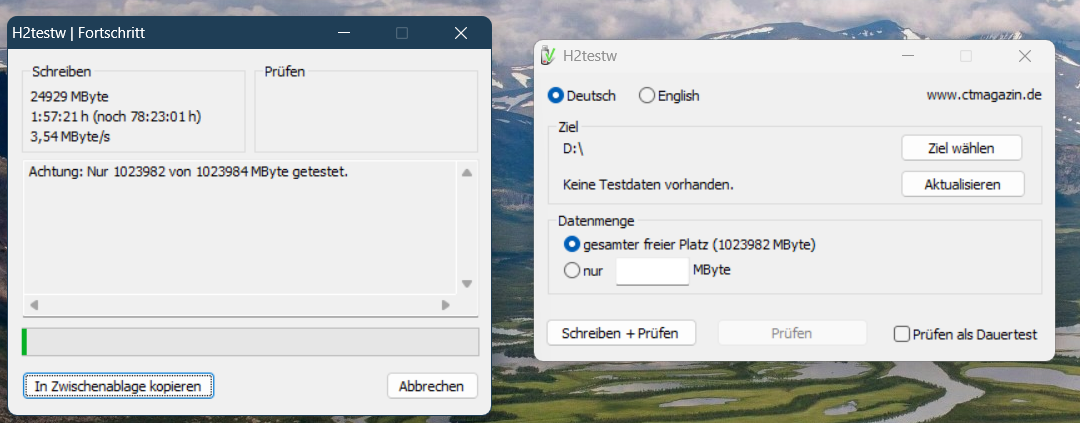Choose the 'nur' MByte amount option
1080x423 pixels.
tap(572, 270)
